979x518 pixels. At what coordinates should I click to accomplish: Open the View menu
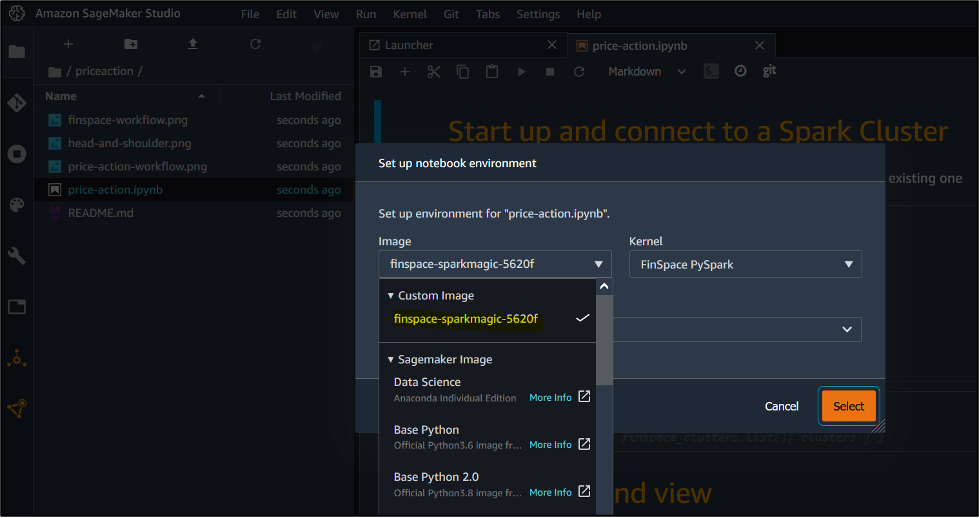(327, 14)
